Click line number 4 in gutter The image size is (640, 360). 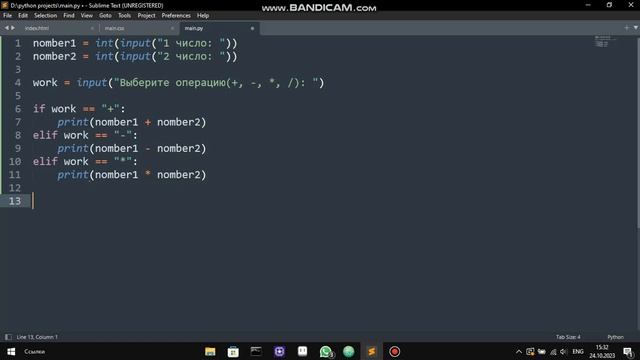[18, 82]
